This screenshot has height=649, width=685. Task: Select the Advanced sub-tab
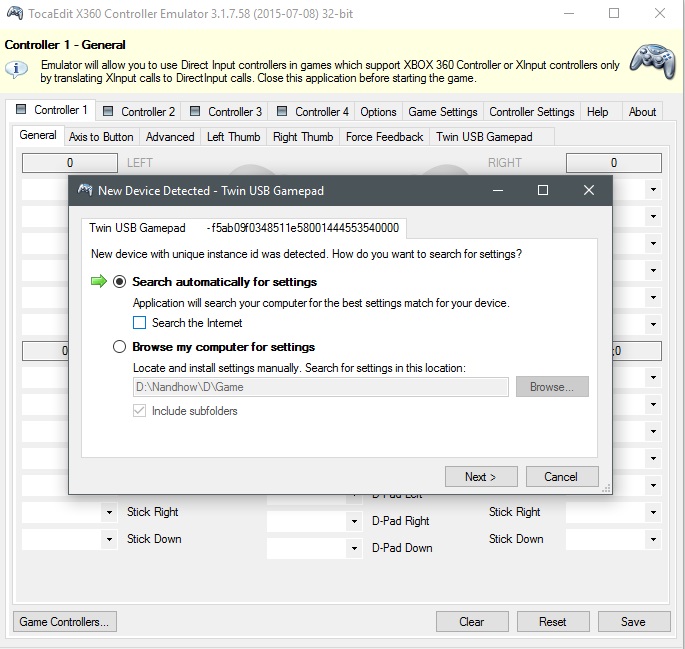[x=170, y=137]
